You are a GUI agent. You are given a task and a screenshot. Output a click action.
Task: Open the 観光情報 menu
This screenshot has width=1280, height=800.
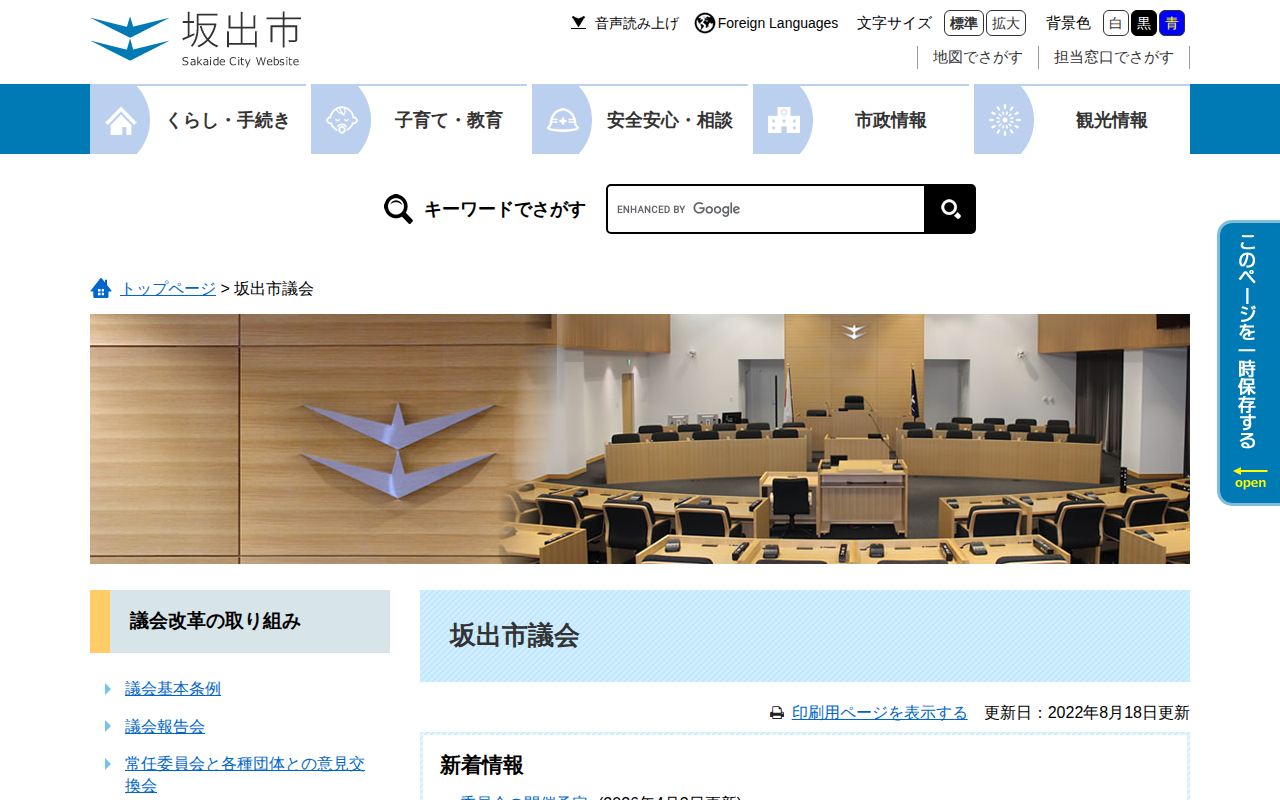click(1082, 119)
